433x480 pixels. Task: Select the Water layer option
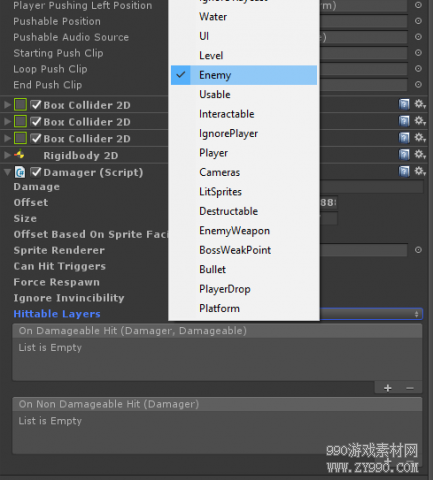244,17
